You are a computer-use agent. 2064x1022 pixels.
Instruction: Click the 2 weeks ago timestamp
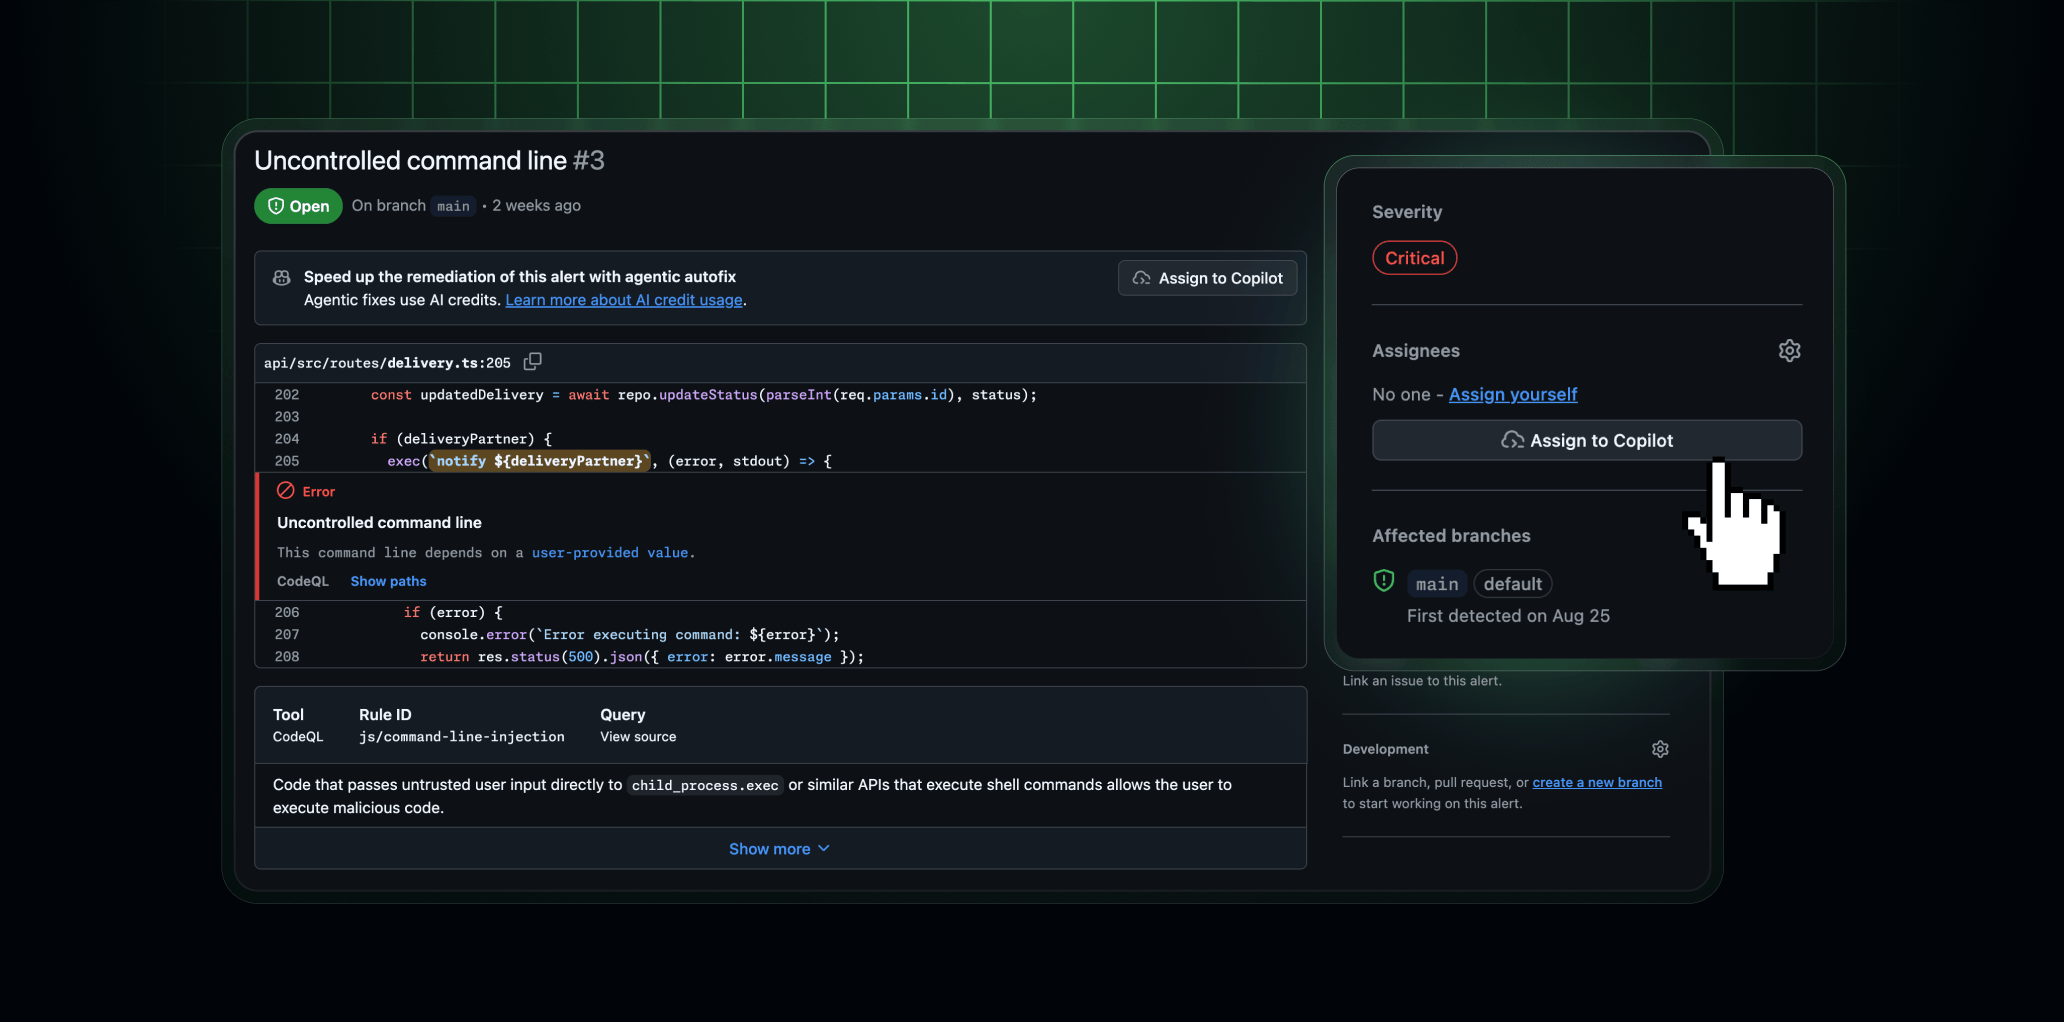coord(536,206)
